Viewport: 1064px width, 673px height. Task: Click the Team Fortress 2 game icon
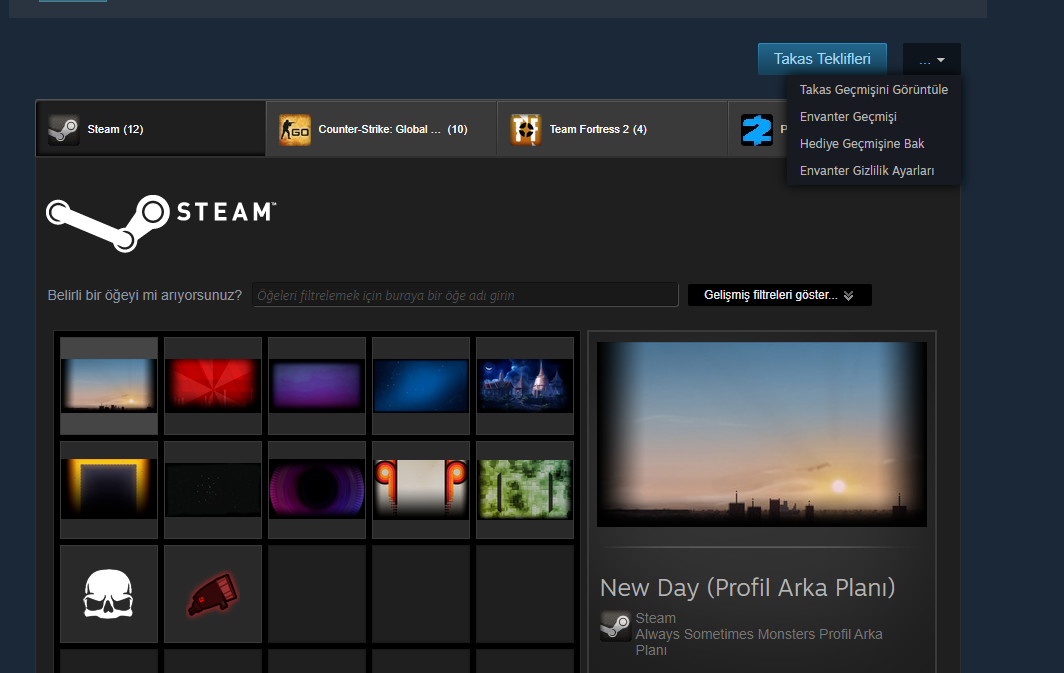coord(526,130)
